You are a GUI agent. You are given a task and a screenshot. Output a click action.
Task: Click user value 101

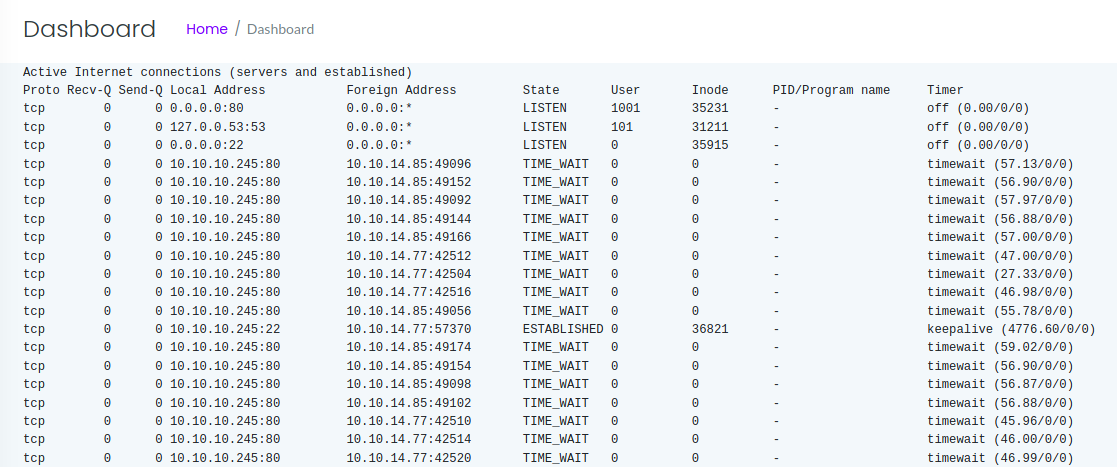[622, 127]
